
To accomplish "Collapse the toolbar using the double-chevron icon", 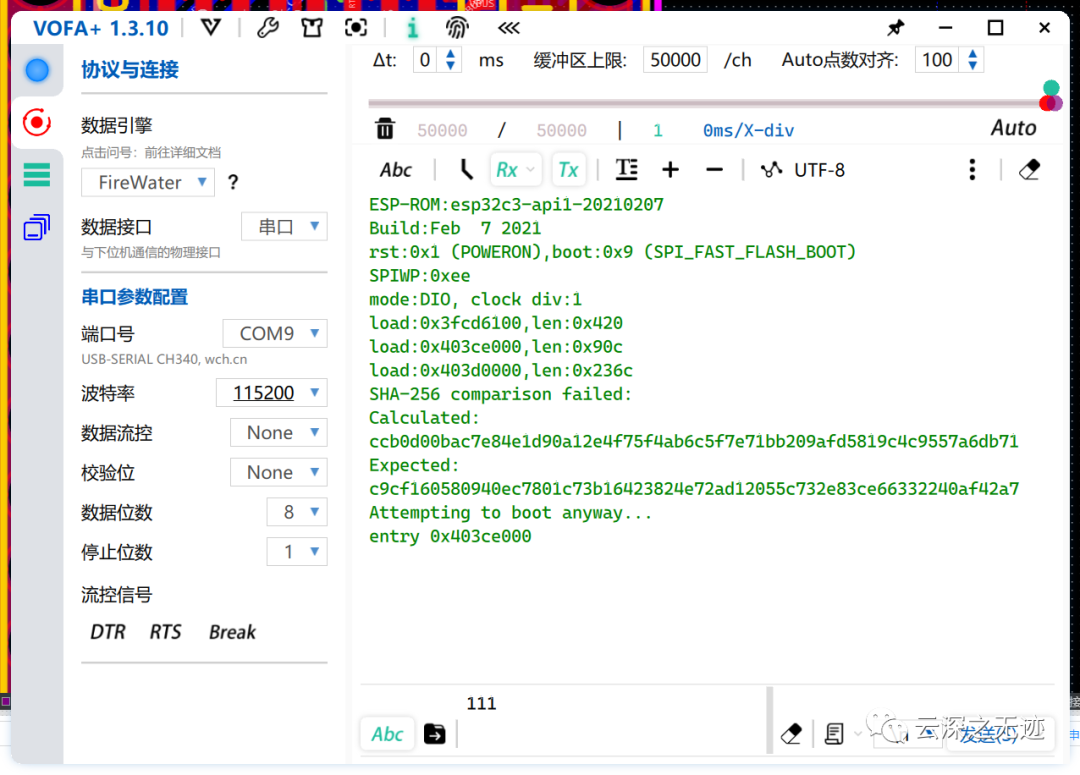I will 507,27.
